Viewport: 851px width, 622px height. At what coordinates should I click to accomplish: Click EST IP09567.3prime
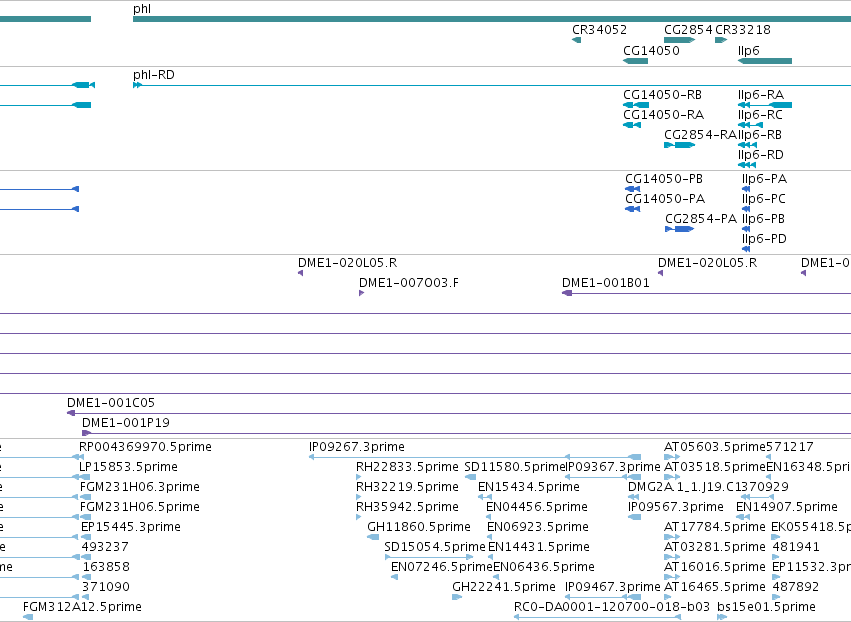(x=676, y=507)
